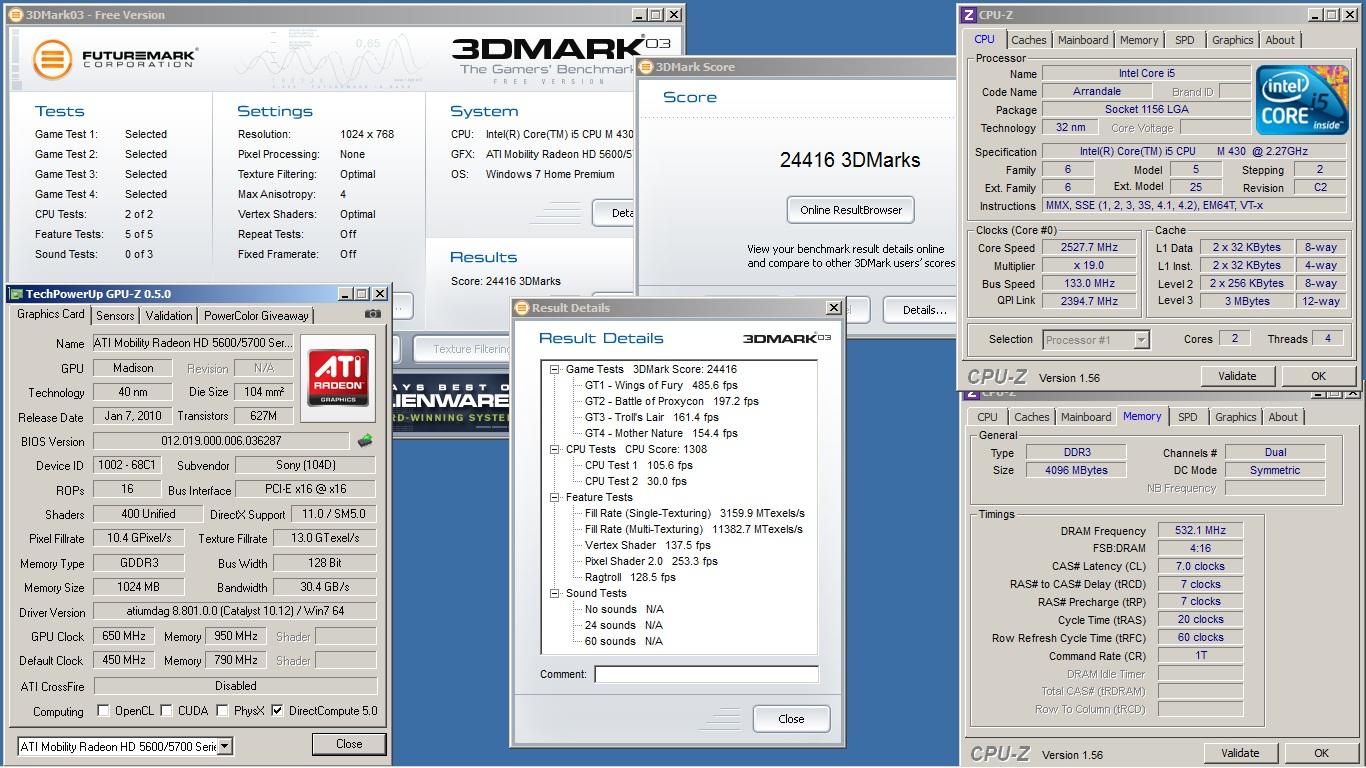Collapse the Sound Tests tree node

click(x=555, y=593)
